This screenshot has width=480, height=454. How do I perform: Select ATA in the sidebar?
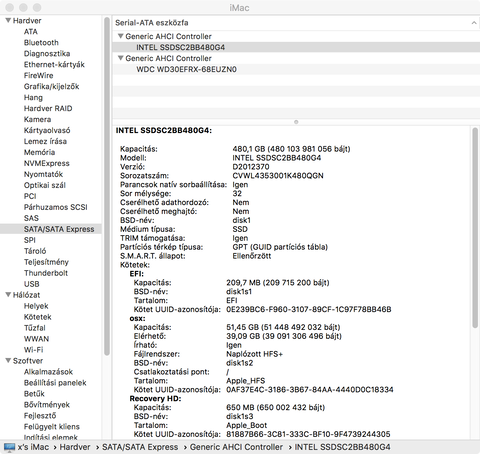point(31,32)
